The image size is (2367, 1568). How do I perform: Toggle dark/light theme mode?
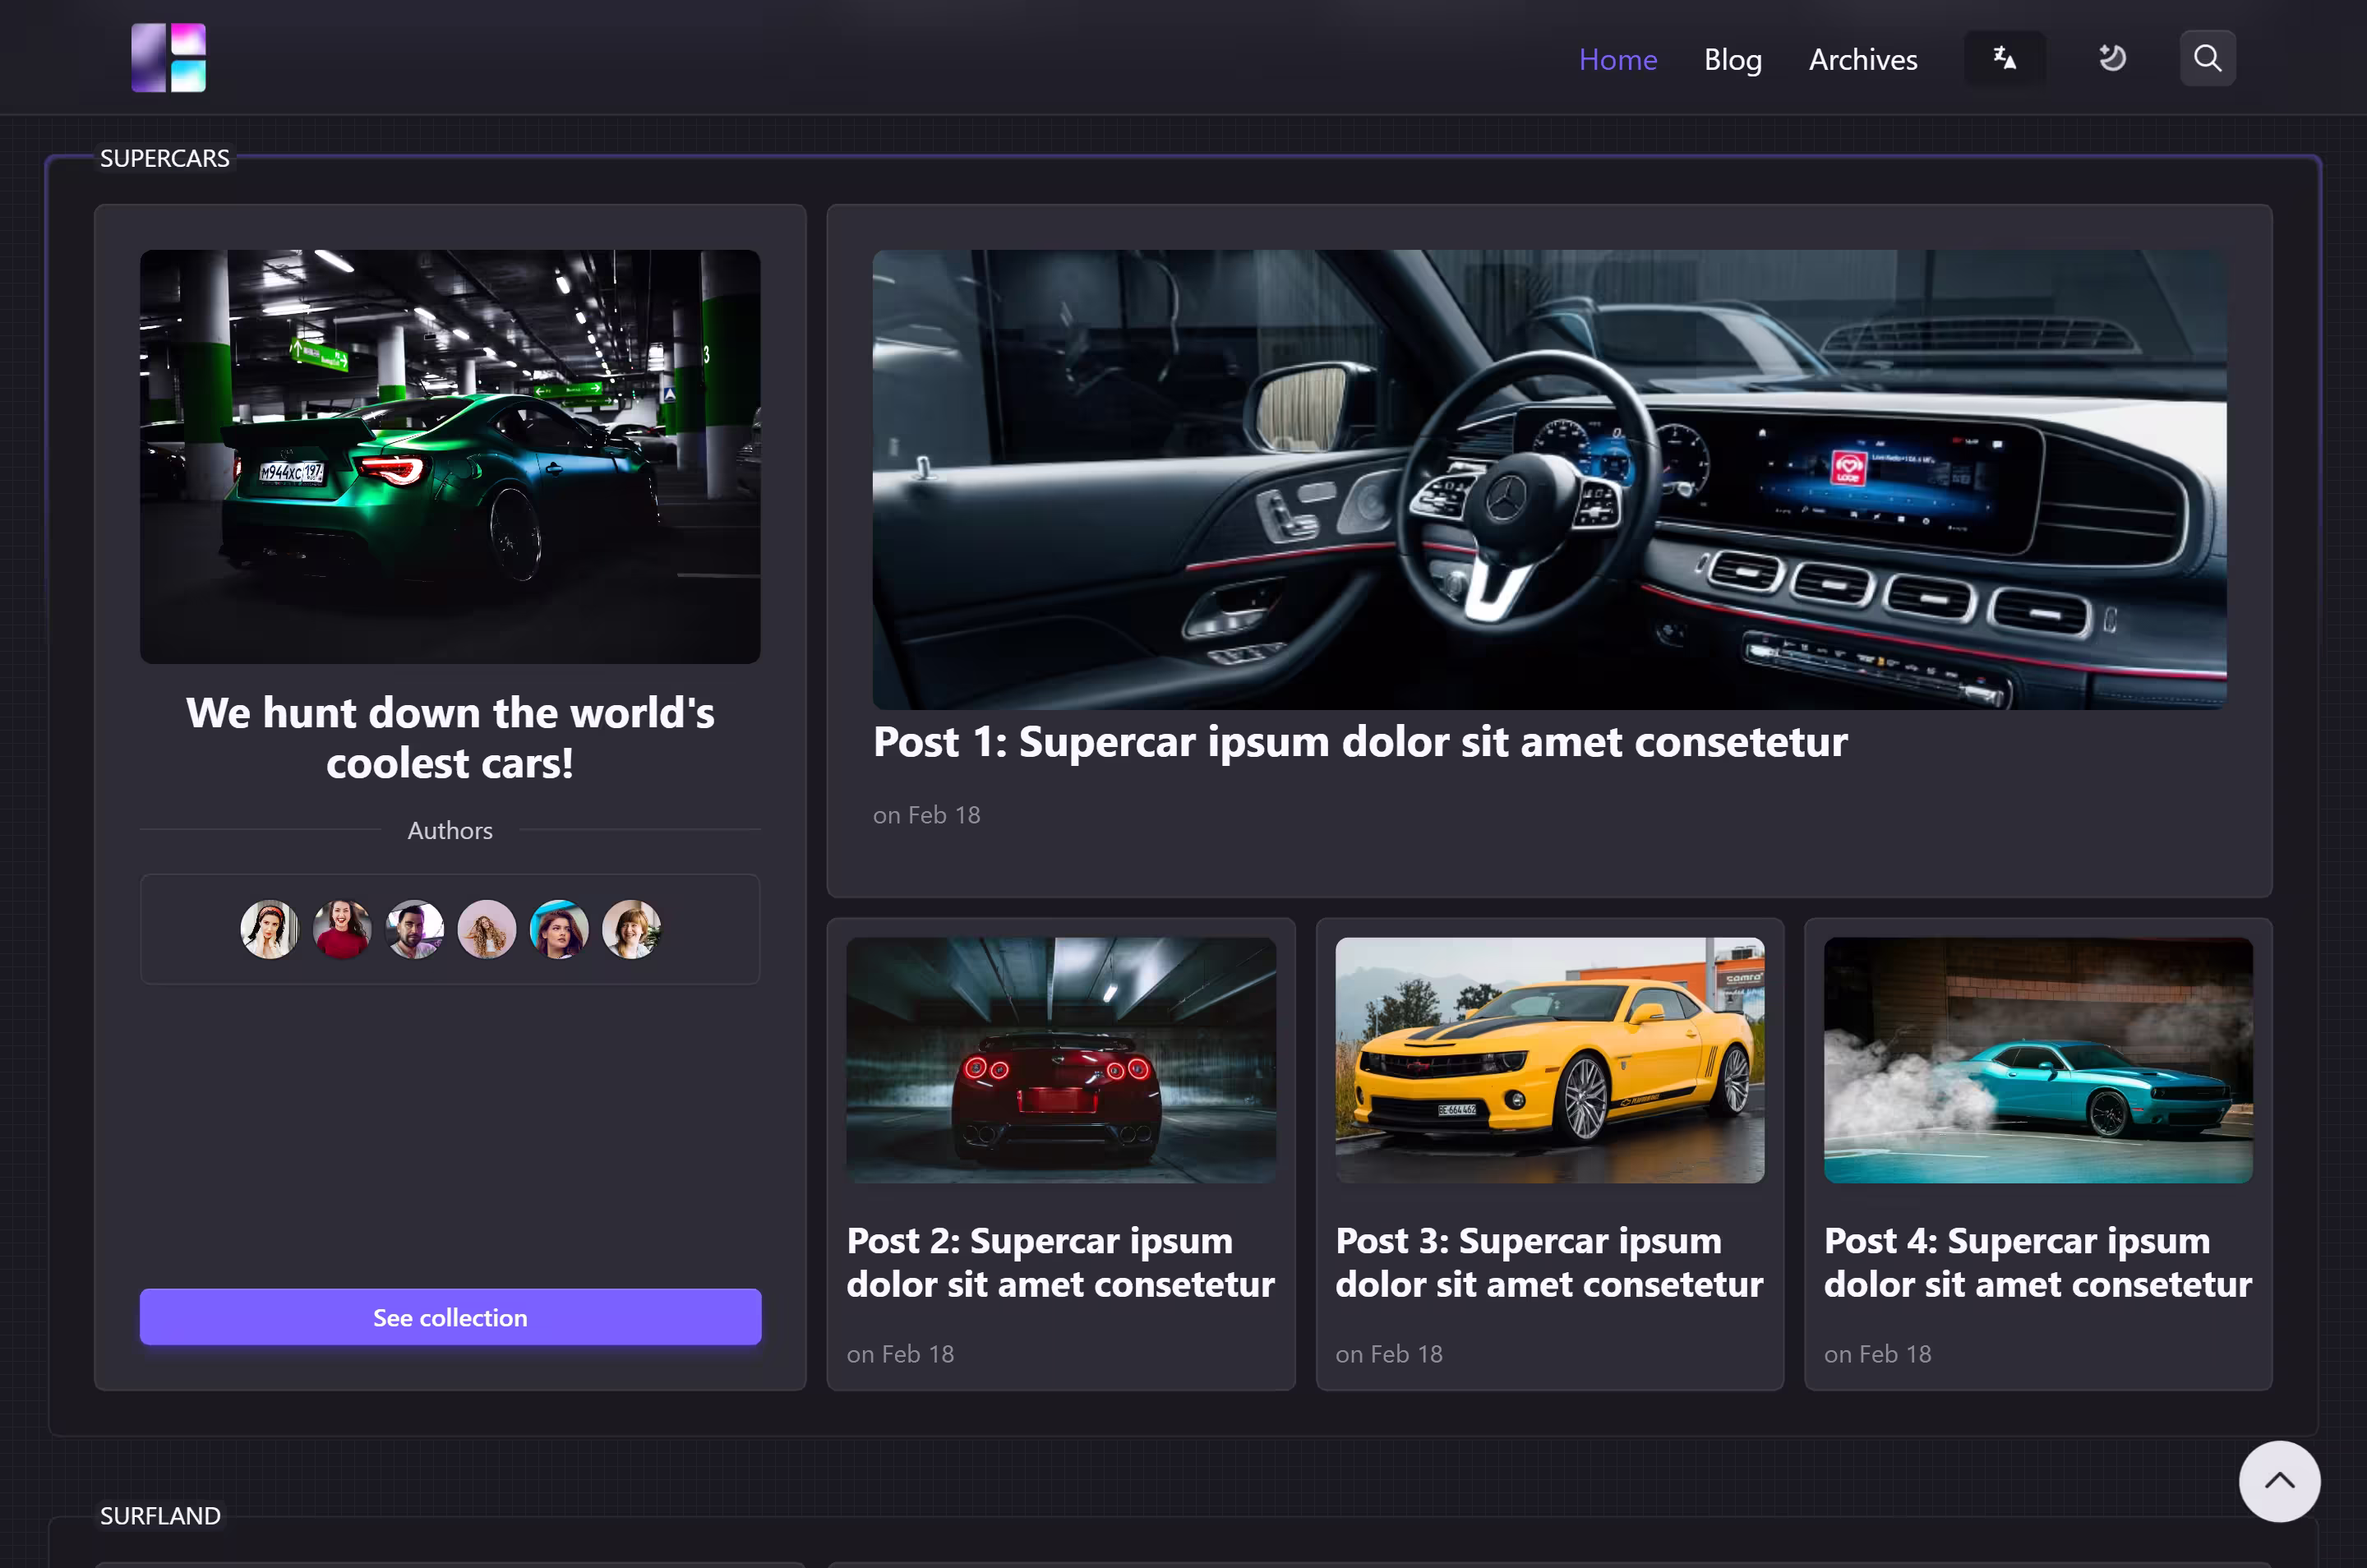click(2112, 58)
